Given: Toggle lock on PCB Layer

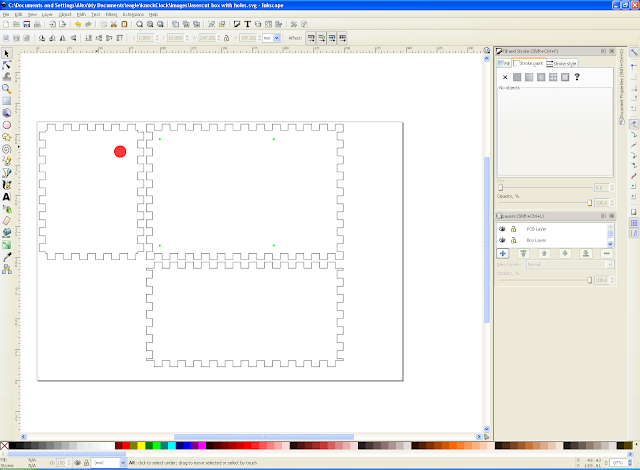Looking at the screenshot, I should [x=513, y=229].
